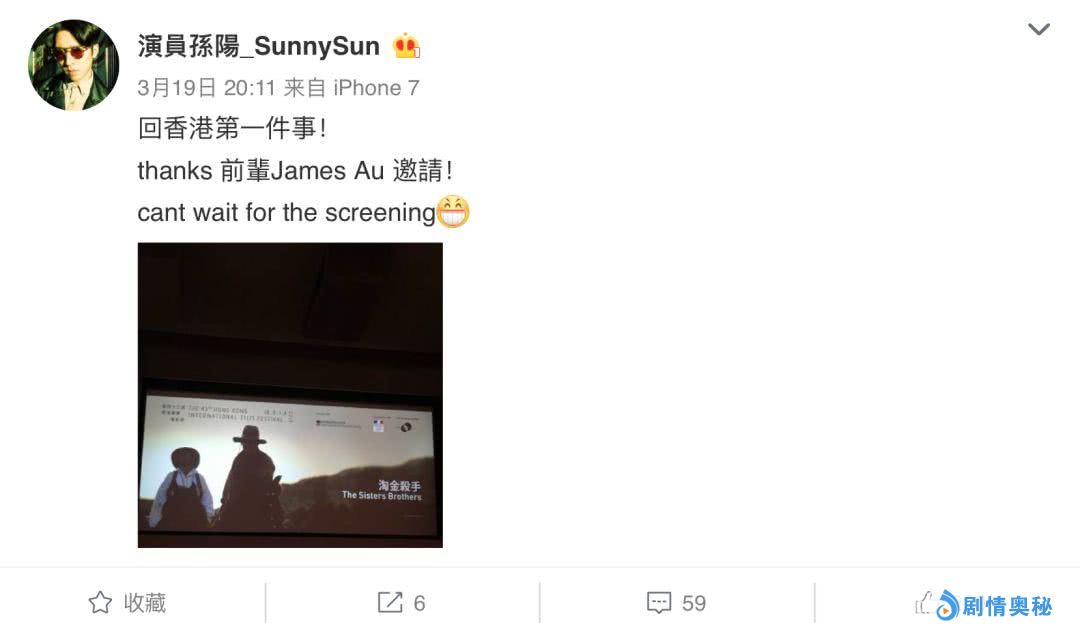Image resolution: width=1080 pixels, height=636 pixels.
Task: Open the profile avatar of SunnySun
Action: click(x=73, y=65)
